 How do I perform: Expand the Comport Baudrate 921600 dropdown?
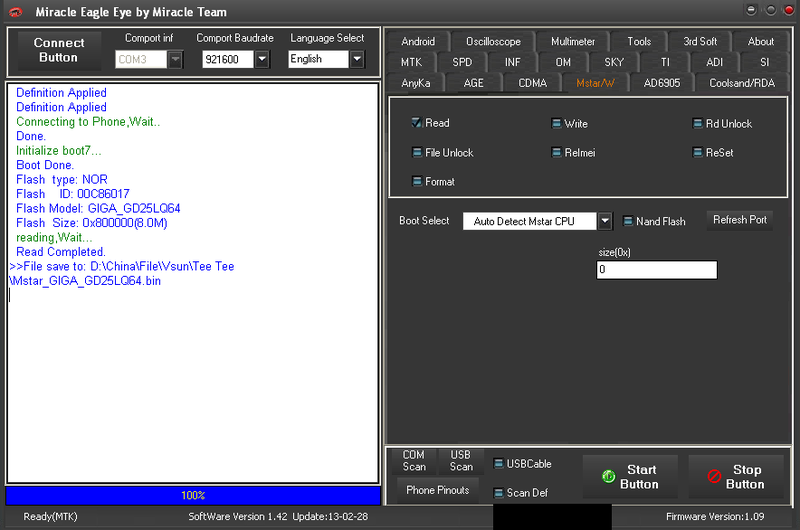262,60
